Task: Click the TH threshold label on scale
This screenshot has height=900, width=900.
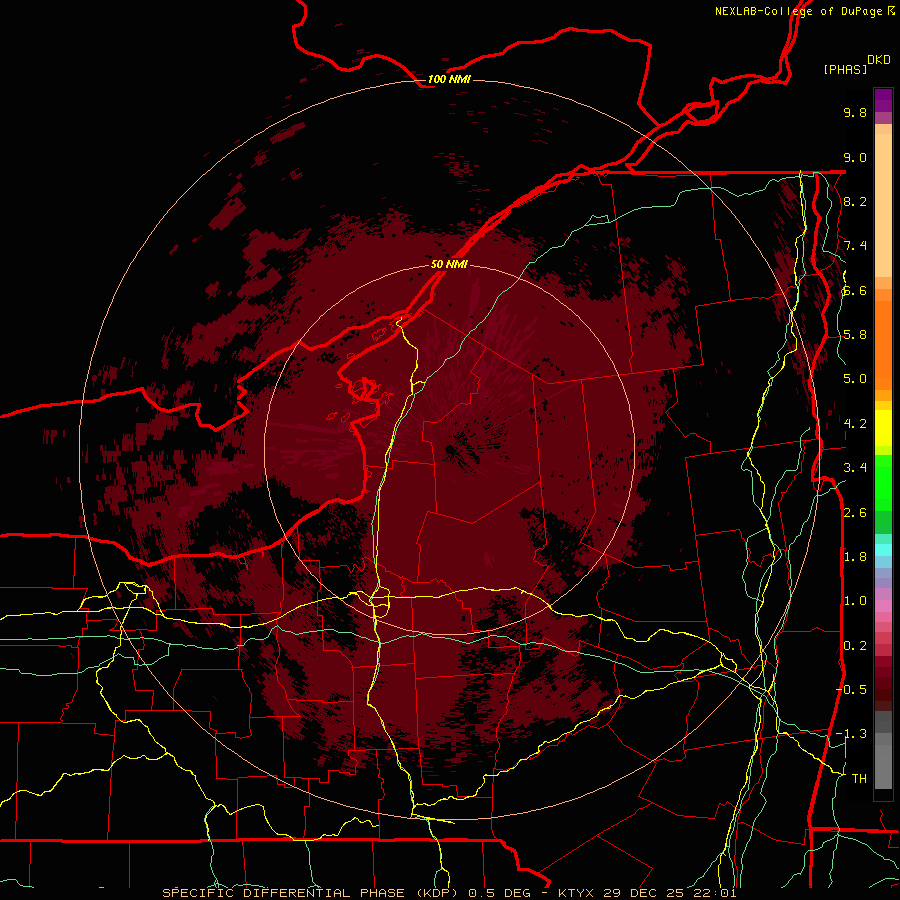Action: 859,778
